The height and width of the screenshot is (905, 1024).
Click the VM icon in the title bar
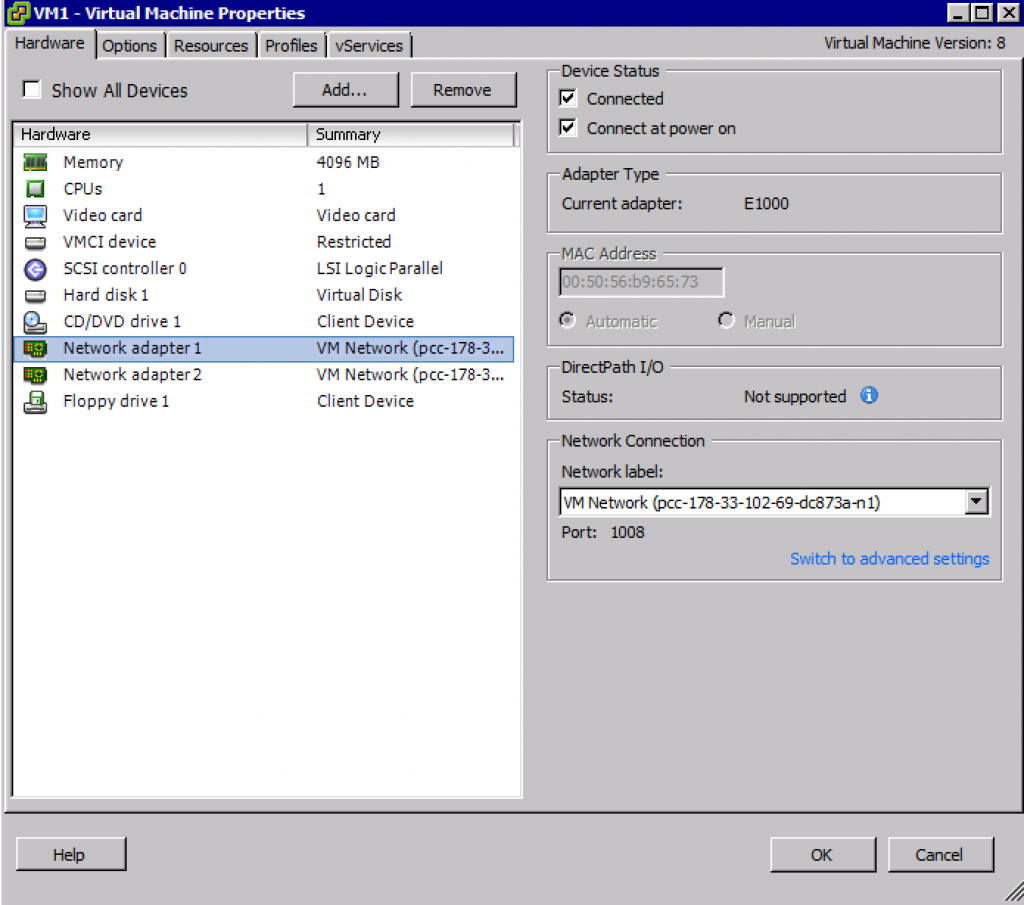[18, 13]
